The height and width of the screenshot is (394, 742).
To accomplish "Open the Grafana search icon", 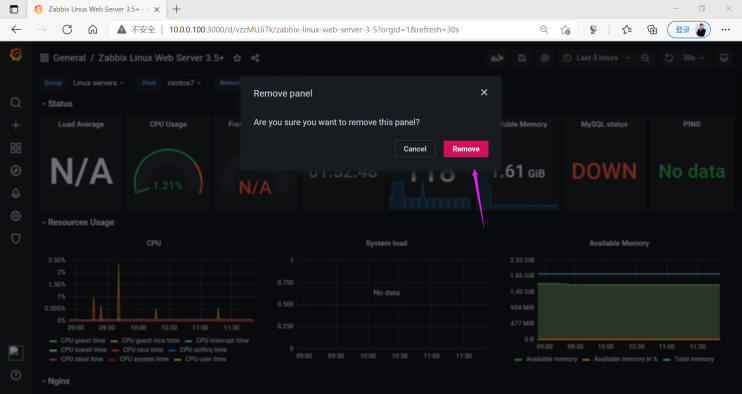I will (16, 103).
